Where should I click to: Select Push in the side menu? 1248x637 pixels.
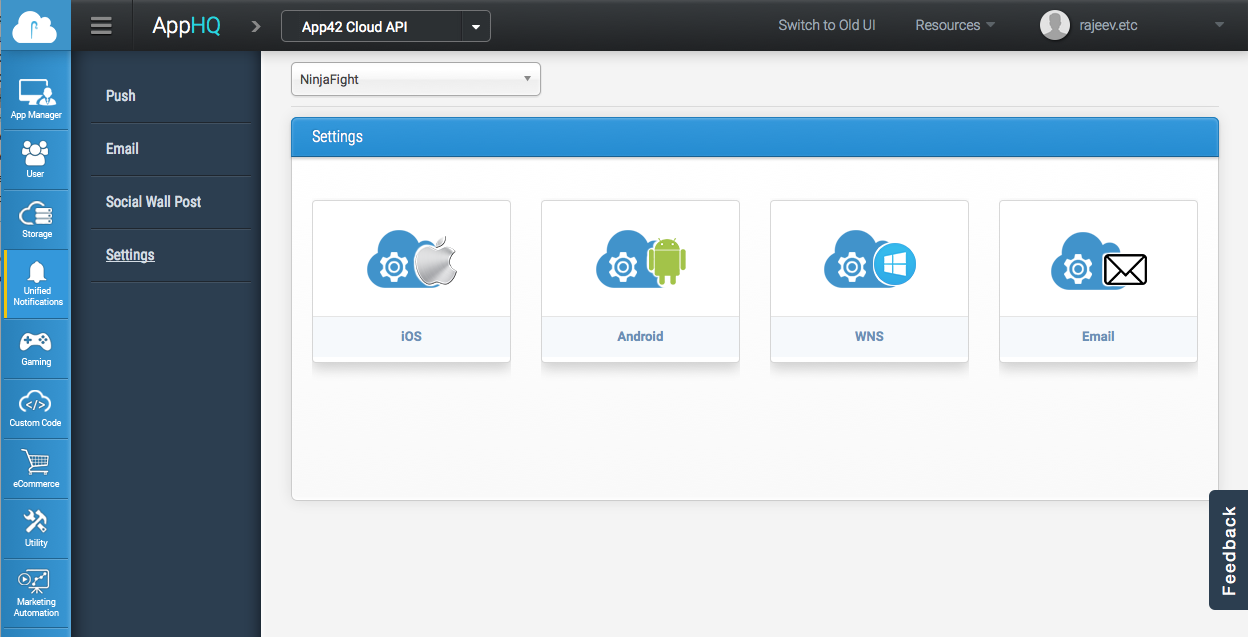tap(121, 96)
